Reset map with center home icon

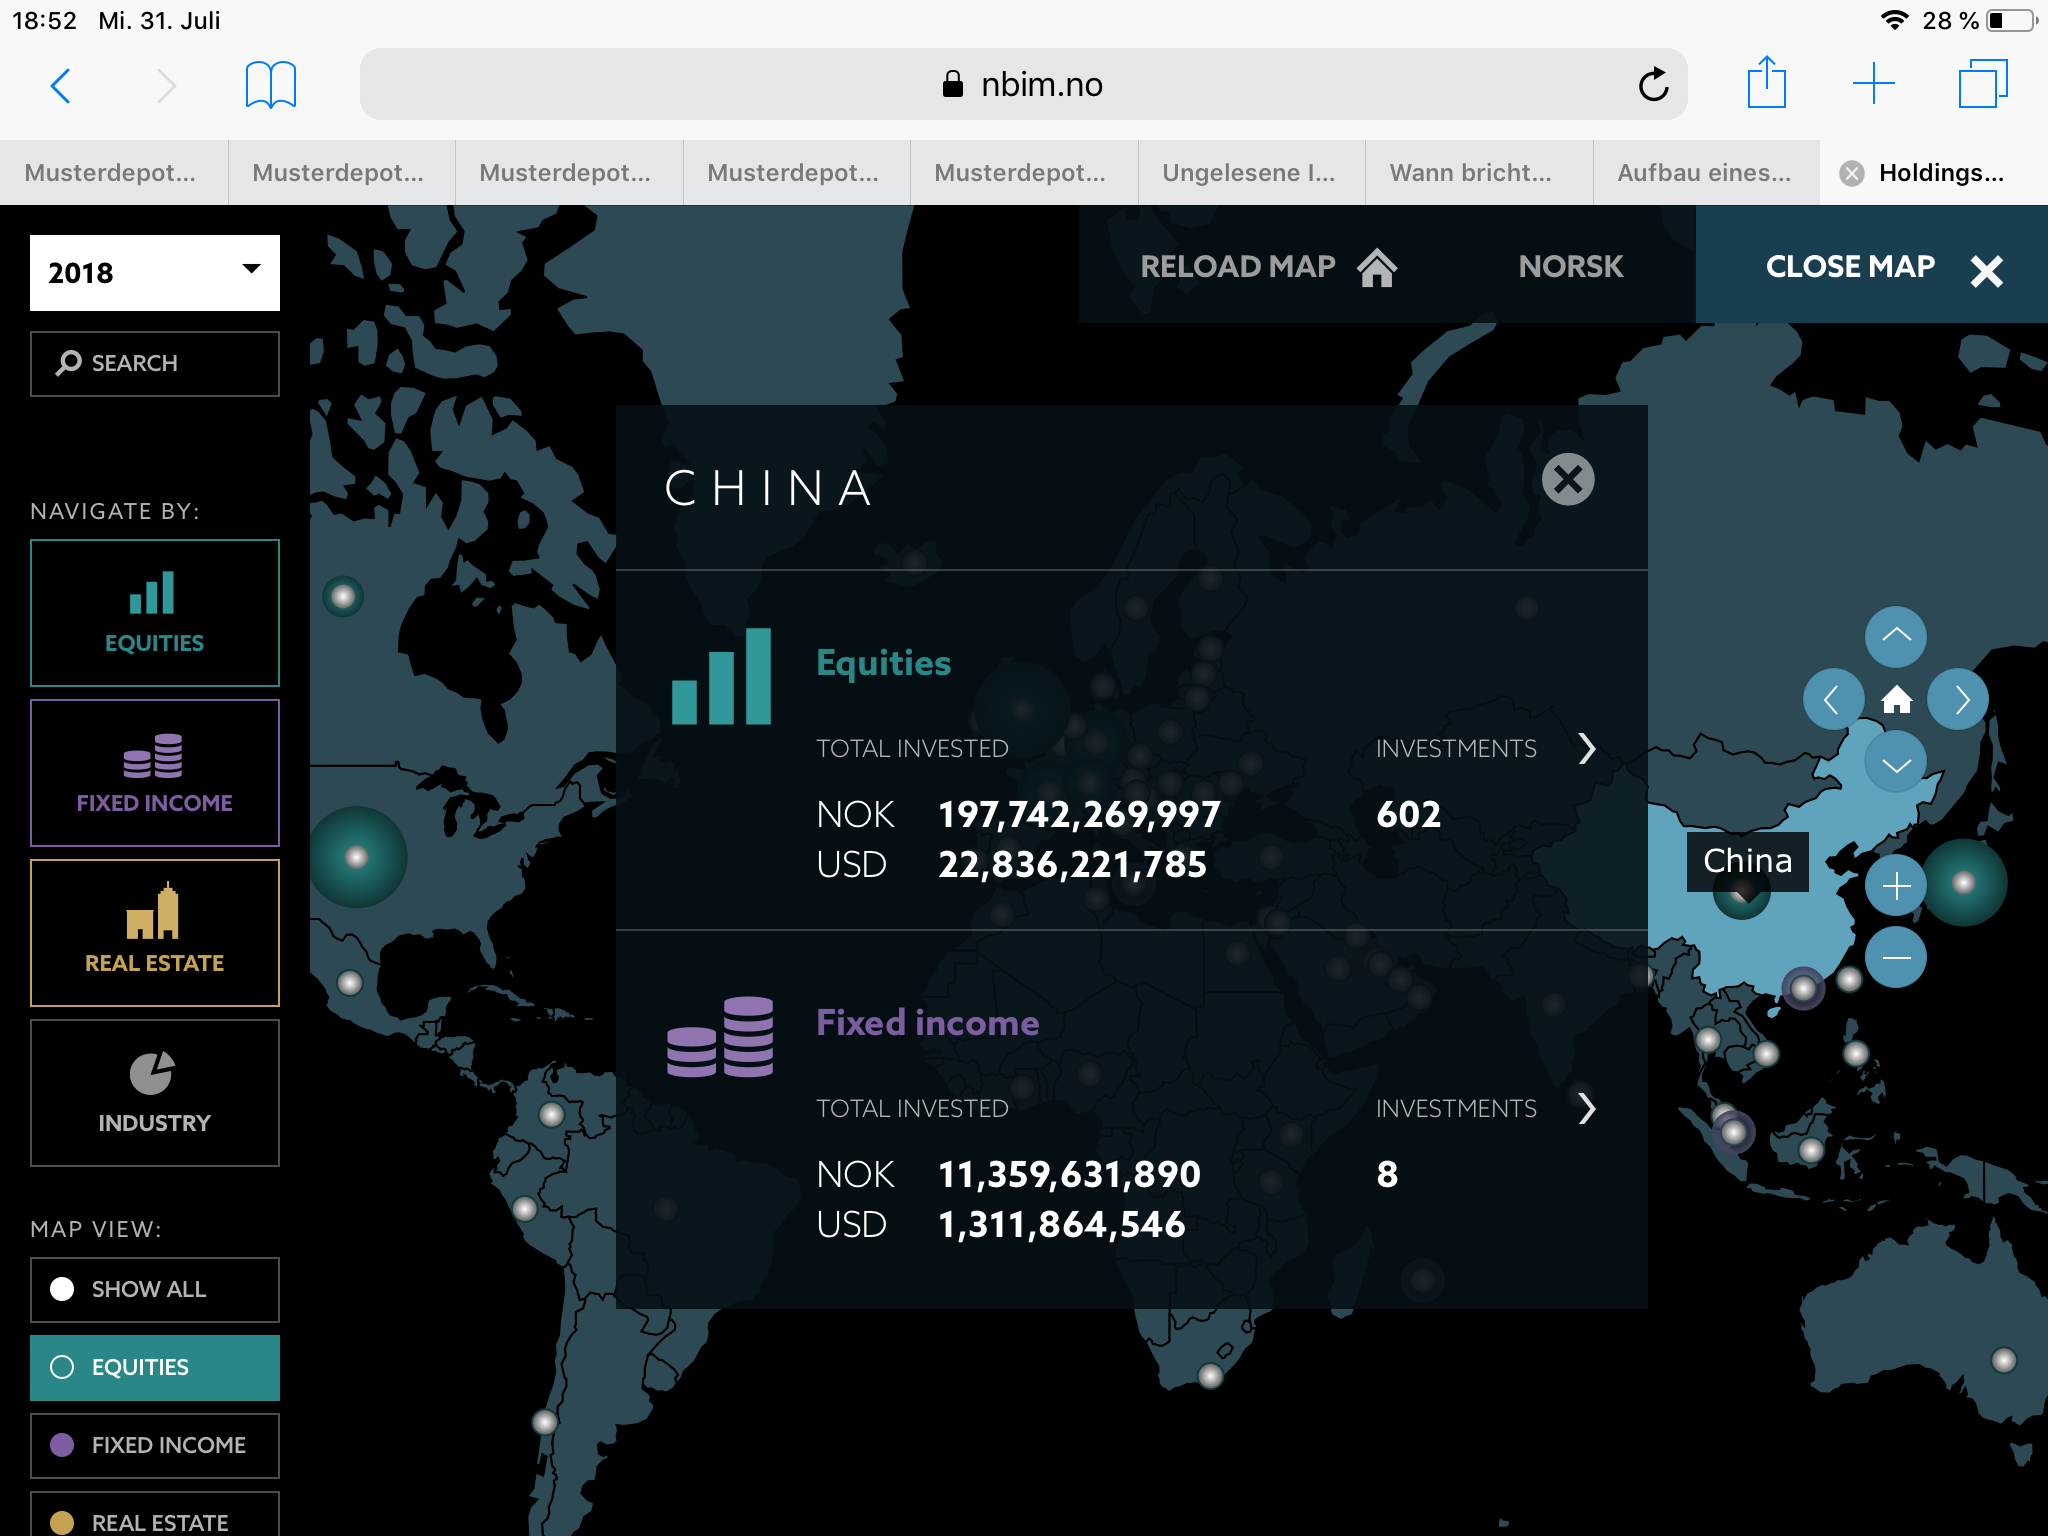tap(1896, 699)
